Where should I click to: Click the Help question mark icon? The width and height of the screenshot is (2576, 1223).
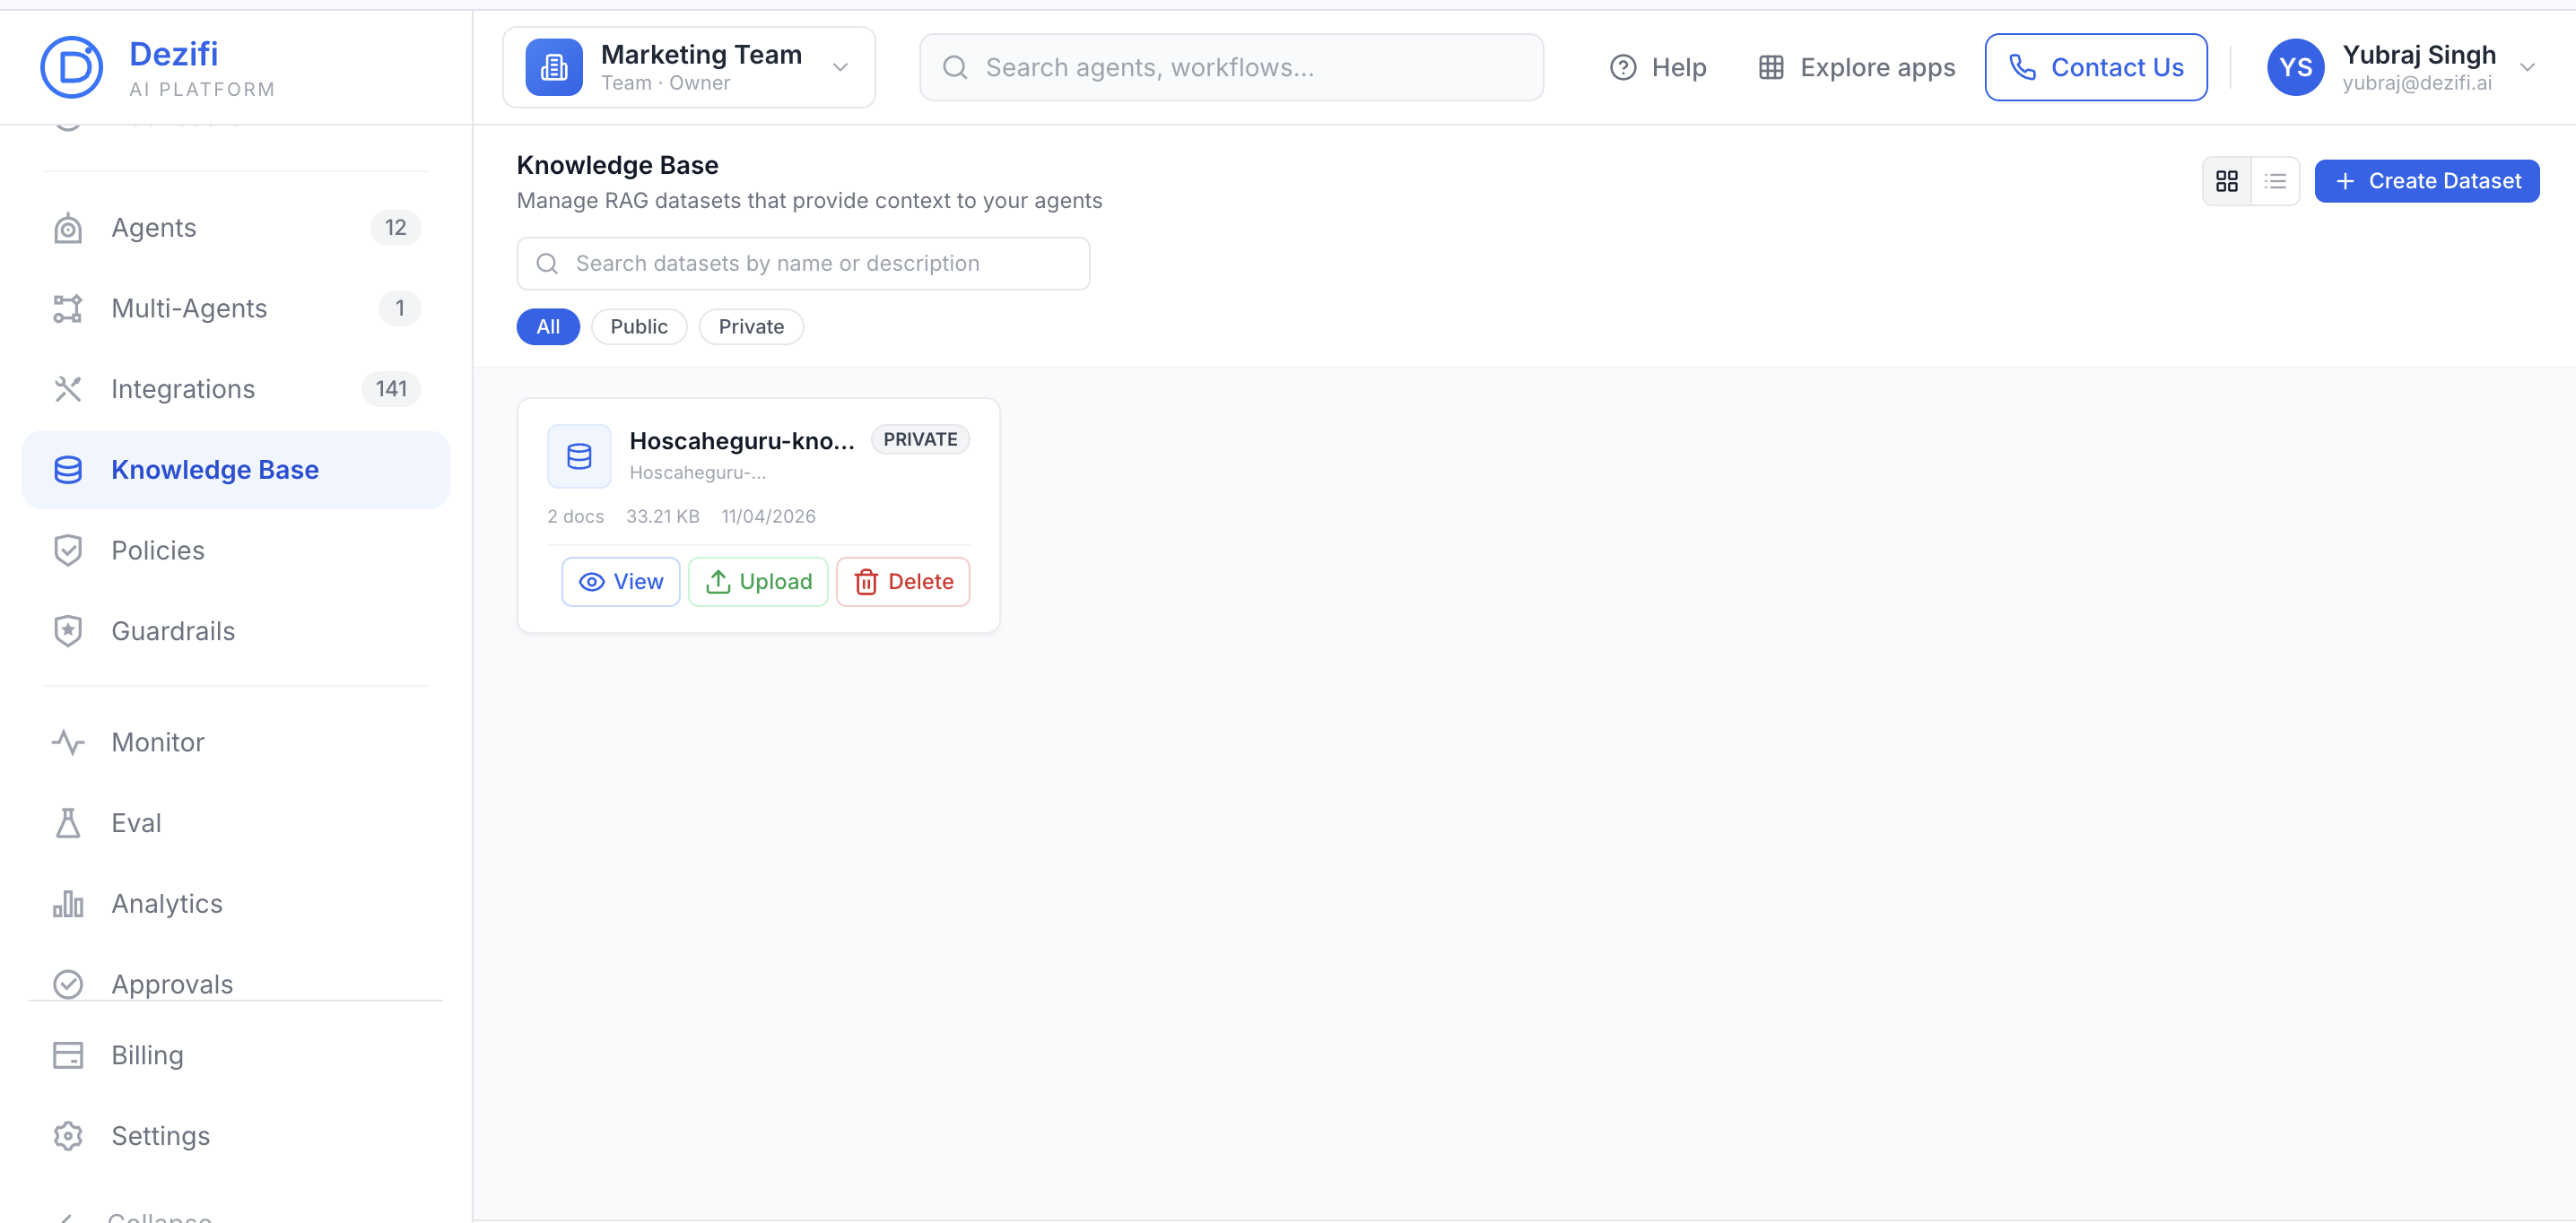1623,67
